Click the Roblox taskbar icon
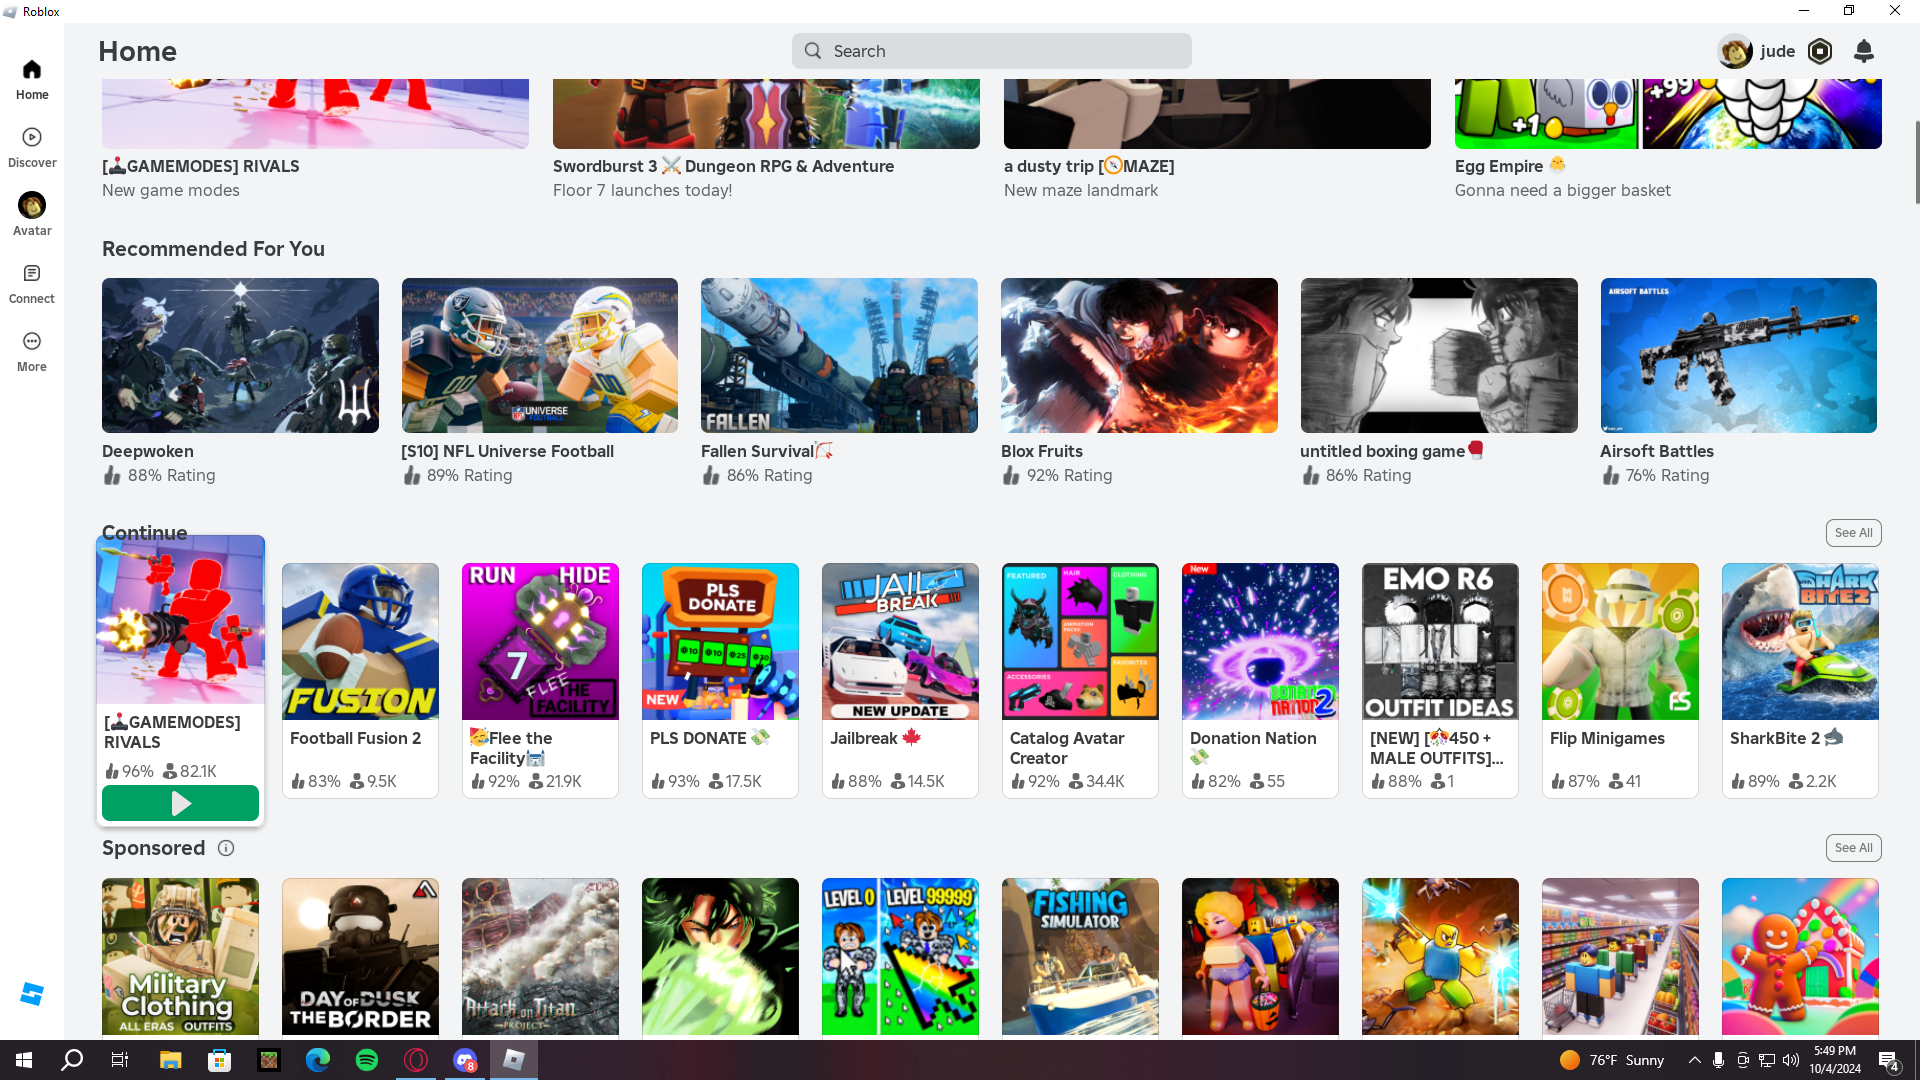 [x=514, y=1060]
